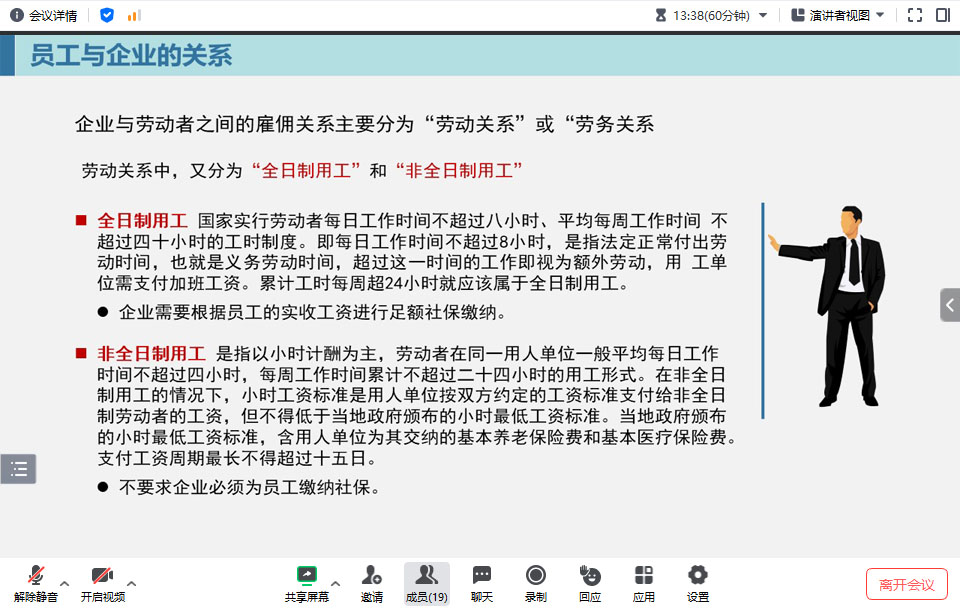Click the presenter figure illustration on slide
960x610 pixels.
[x=828, y=306]
